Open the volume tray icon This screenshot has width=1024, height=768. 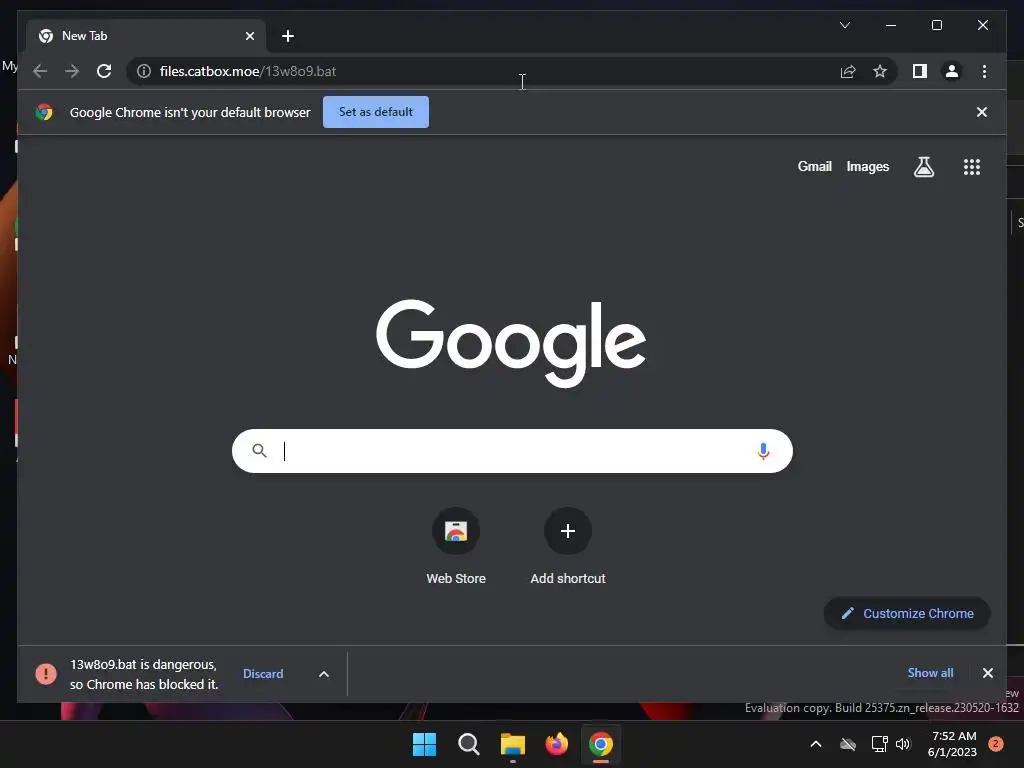pyautogui.click(x=903, y=744)
